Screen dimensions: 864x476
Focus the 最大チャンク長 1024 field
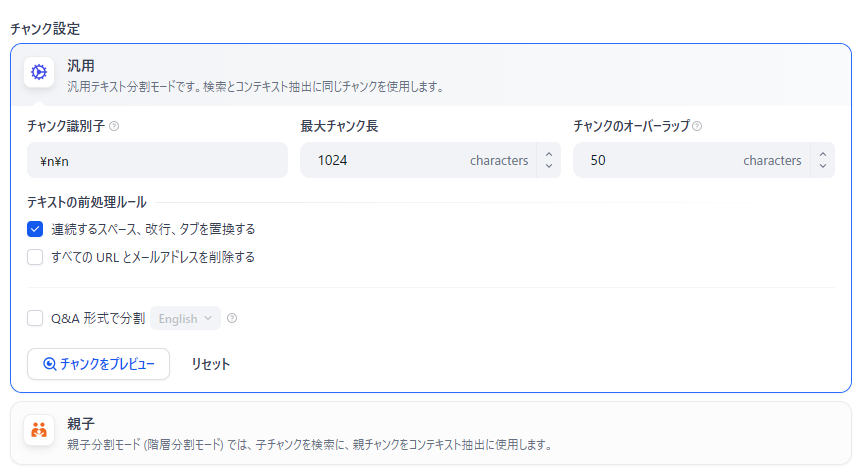click(419, 160)
